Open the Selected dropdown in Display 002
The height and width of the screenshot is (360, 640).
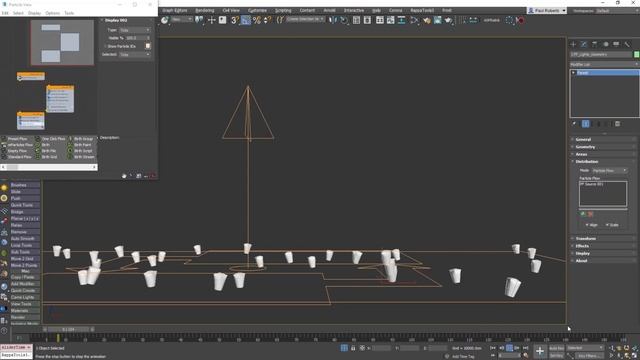(x=135, y=54)
